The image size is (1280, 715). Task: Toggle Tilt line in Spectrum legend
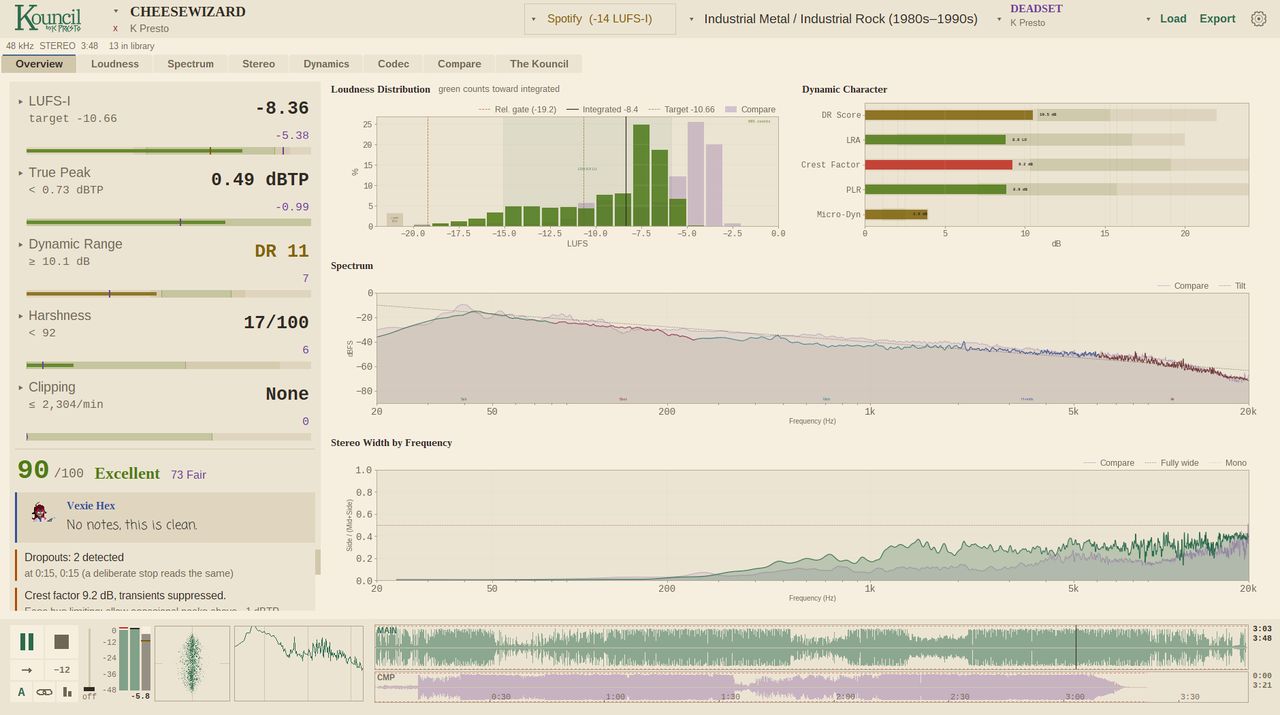(x=1232, y=286)
